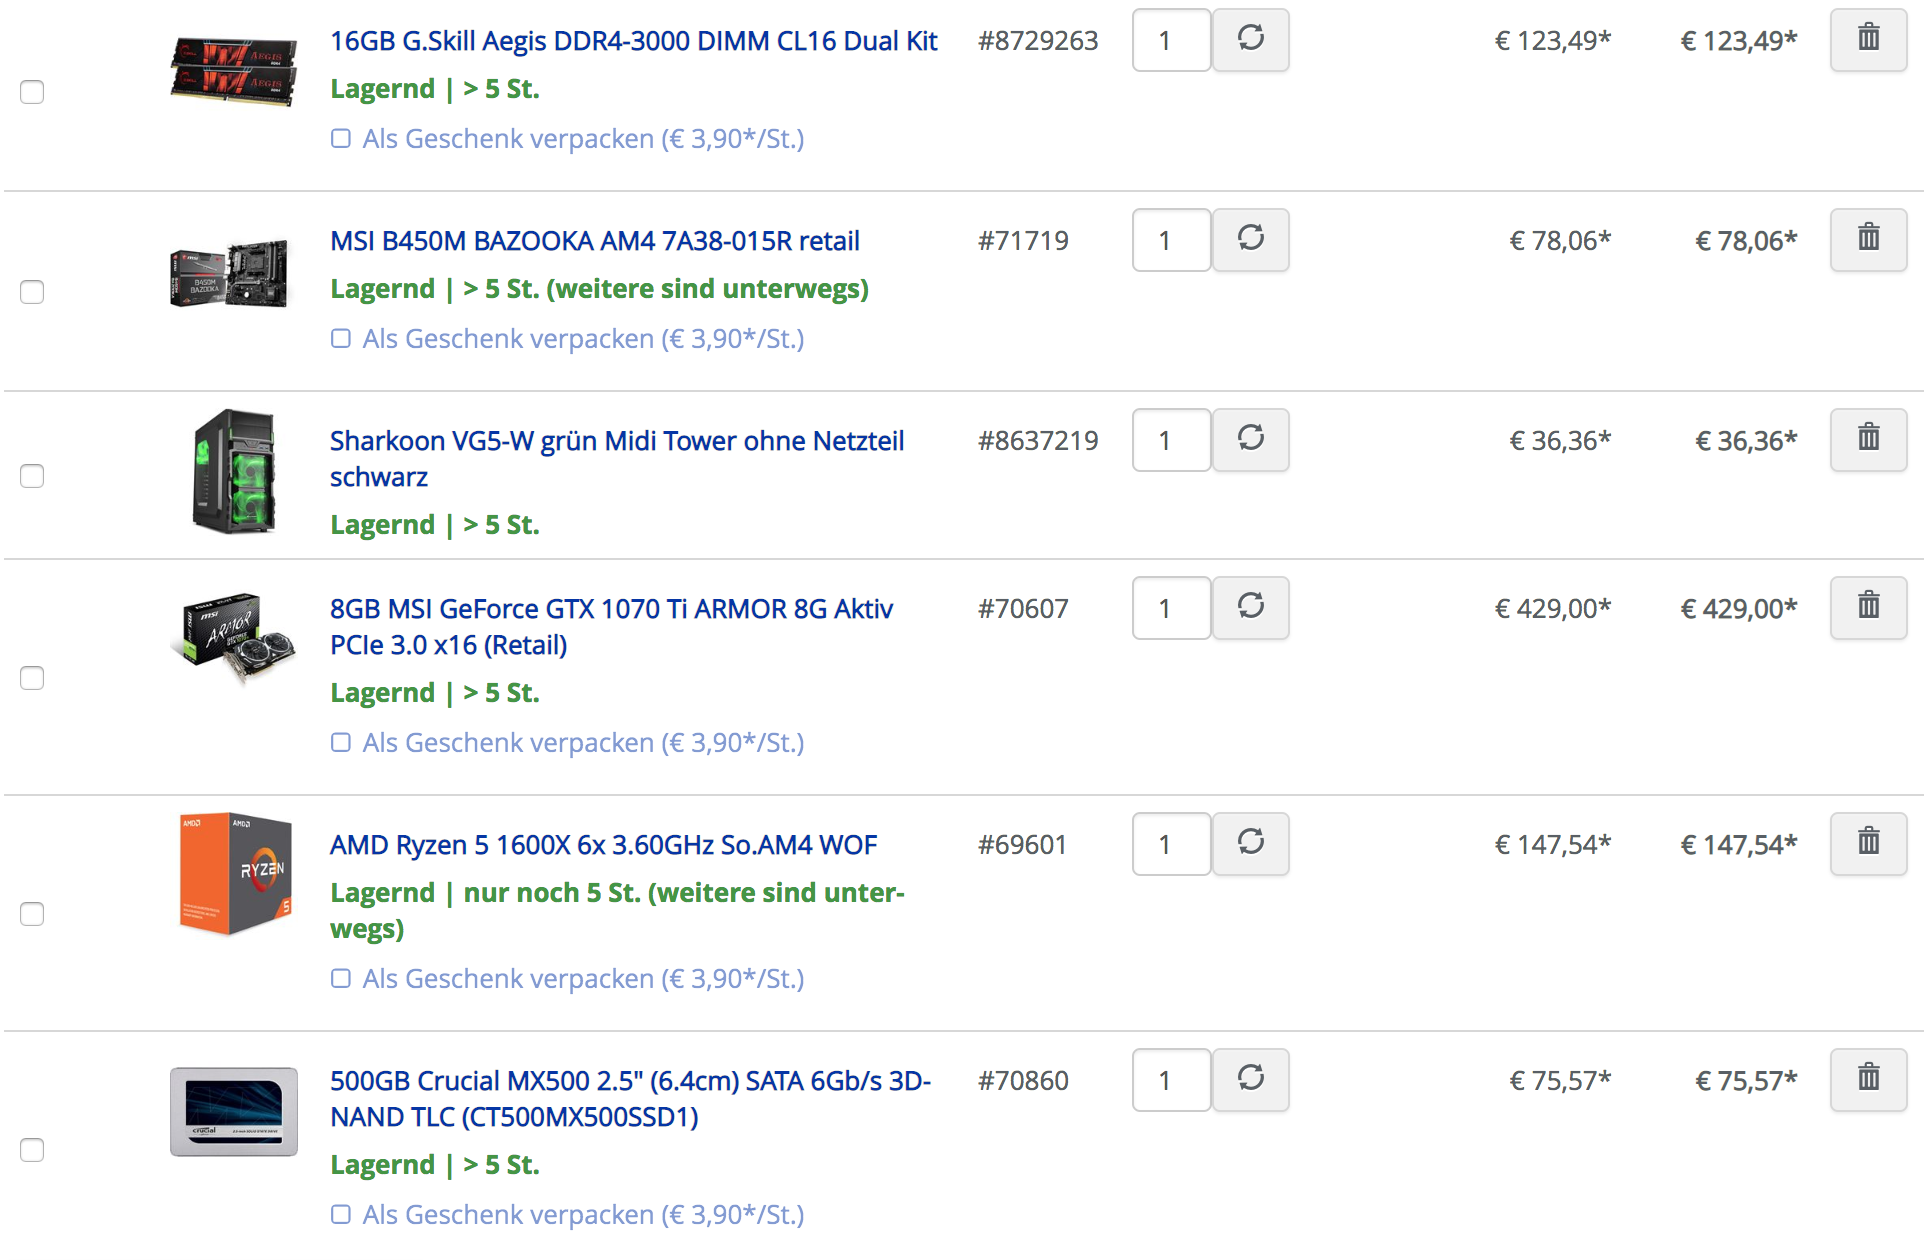Delete the G.Skill Aegis DDR4 RAM item
This screenshot has width=1930, height=1260.
point(1868,40)
